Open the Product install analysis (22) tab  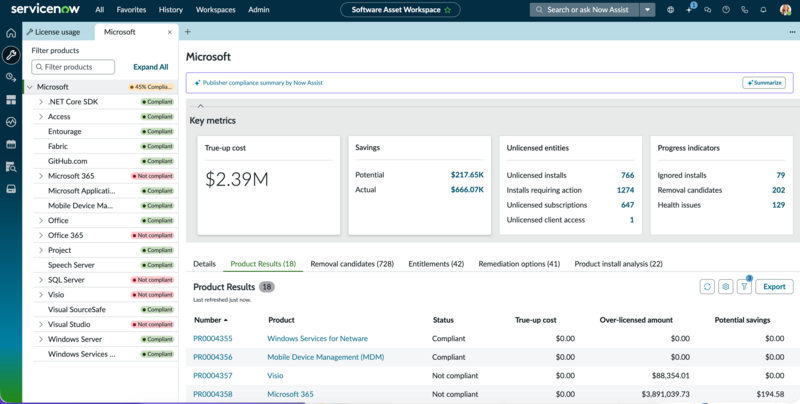(x=618, y=264)
